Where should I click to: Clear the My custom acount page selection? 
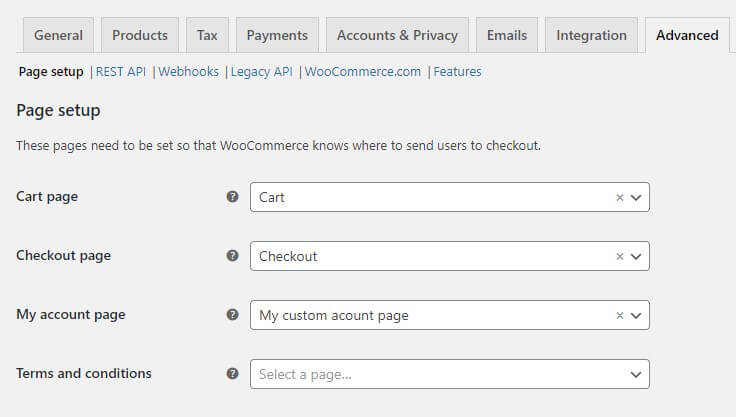(x=620, y=316)
